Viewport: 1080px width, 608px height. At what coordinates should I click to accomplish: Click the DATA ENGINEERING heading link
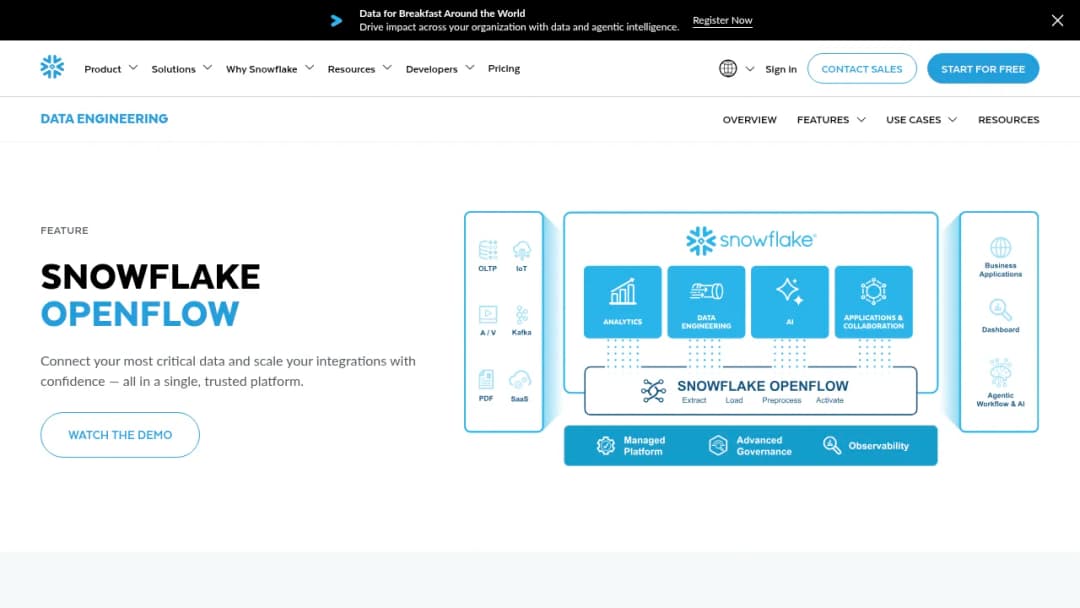click(104, 118)
